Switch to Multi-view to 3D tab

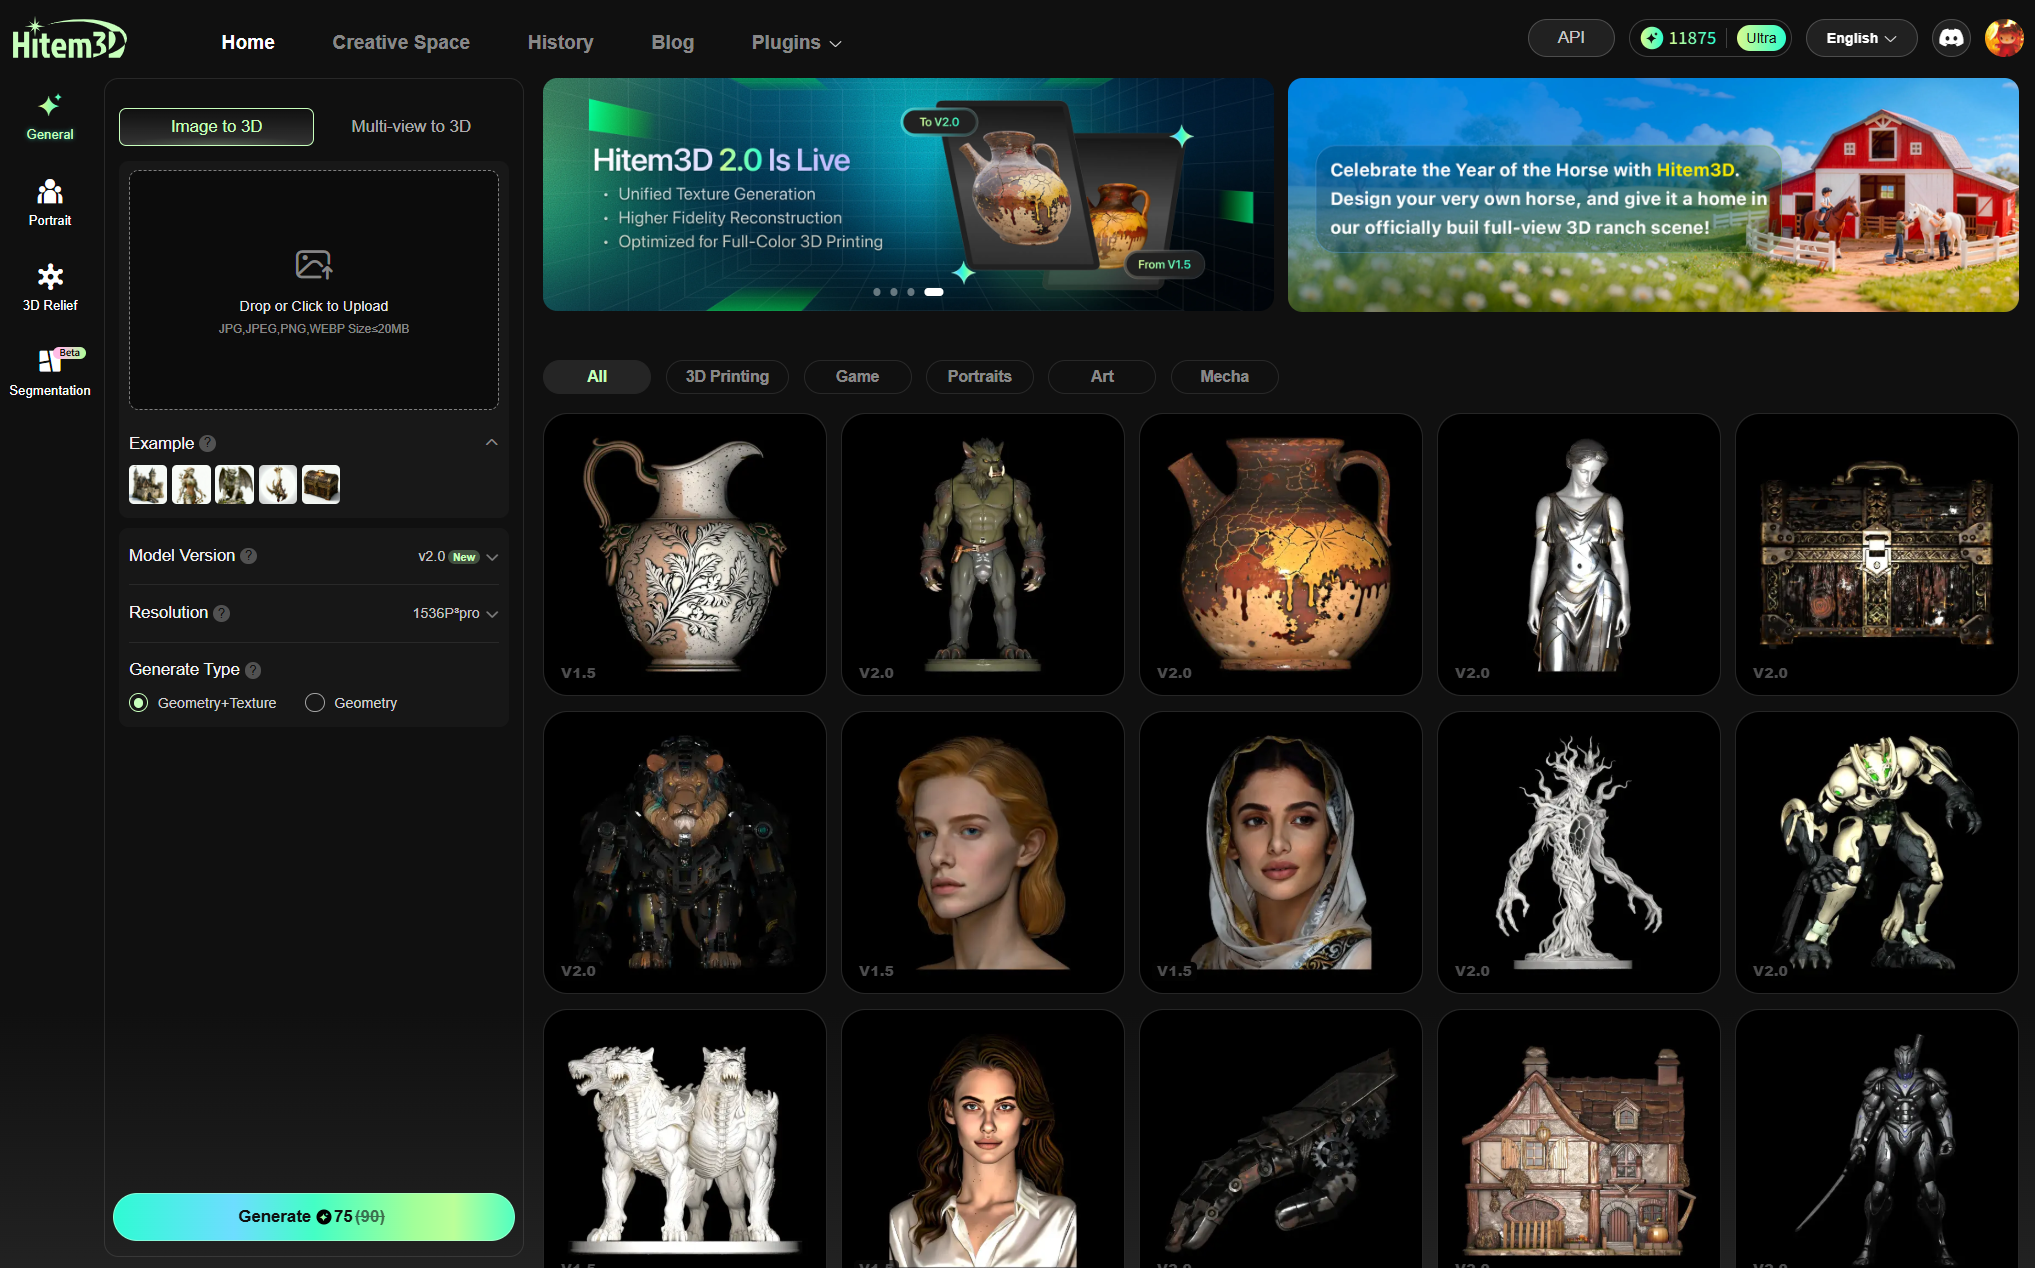point(410,126)
